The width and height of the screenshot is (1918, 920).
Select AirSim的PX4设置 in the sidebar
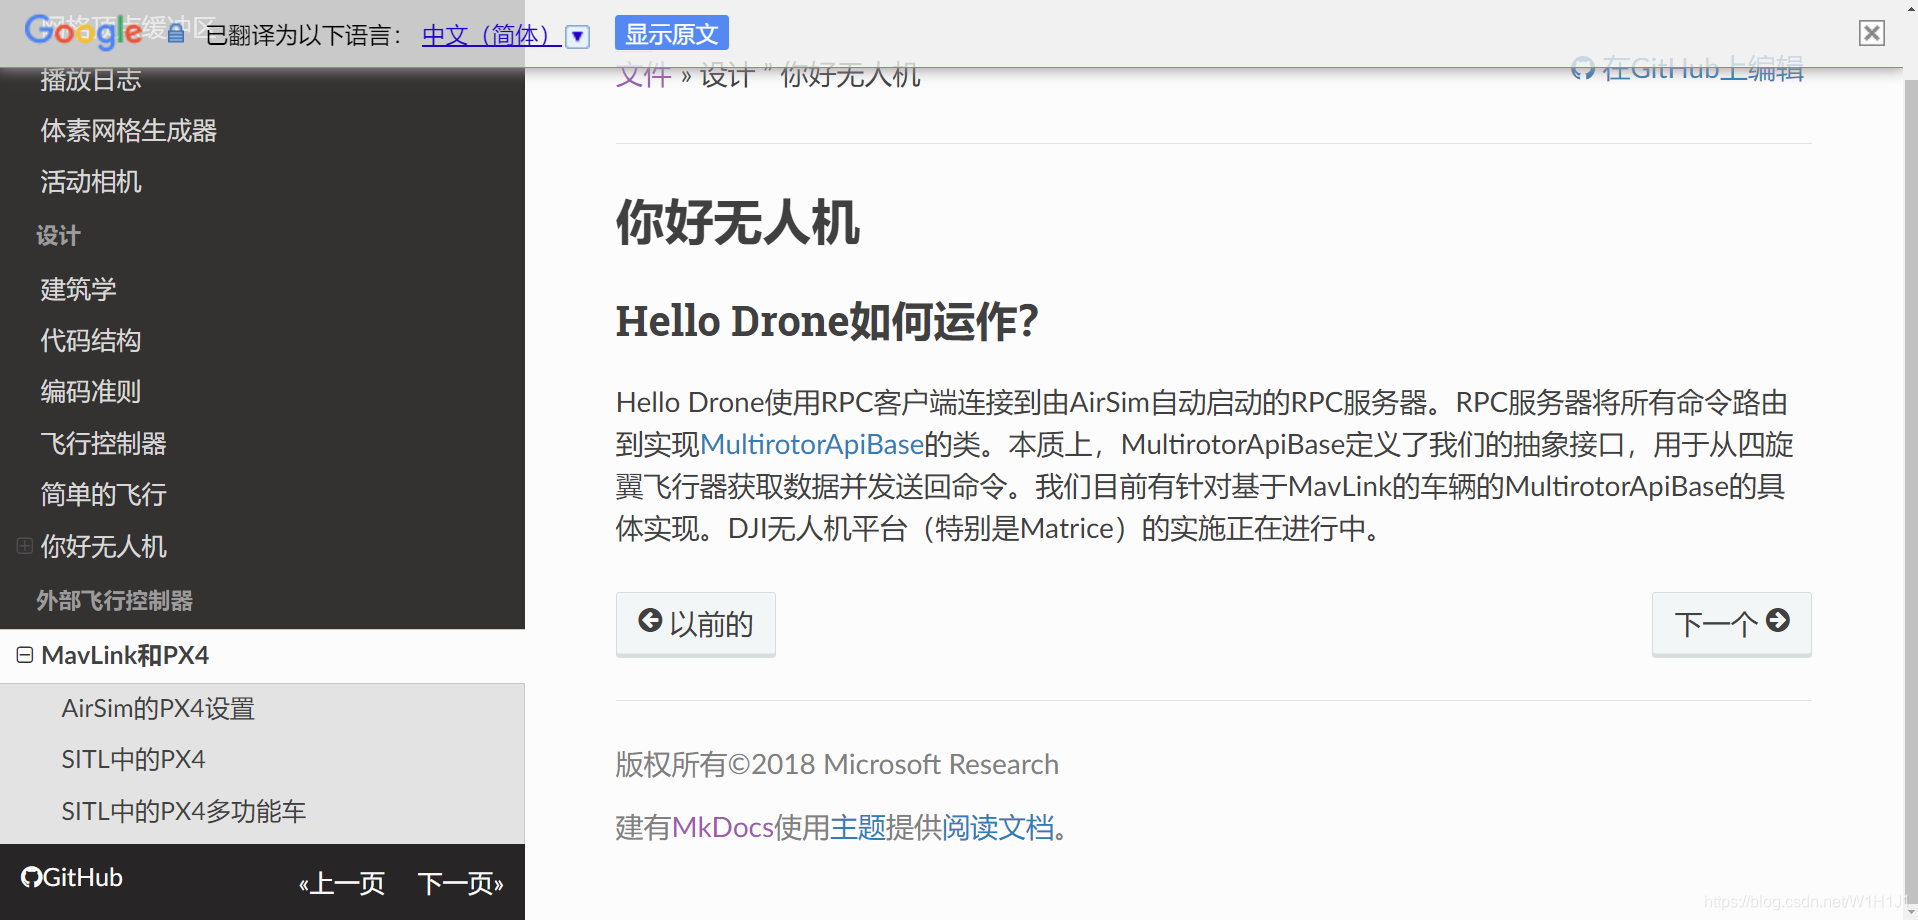coord(158,708)
